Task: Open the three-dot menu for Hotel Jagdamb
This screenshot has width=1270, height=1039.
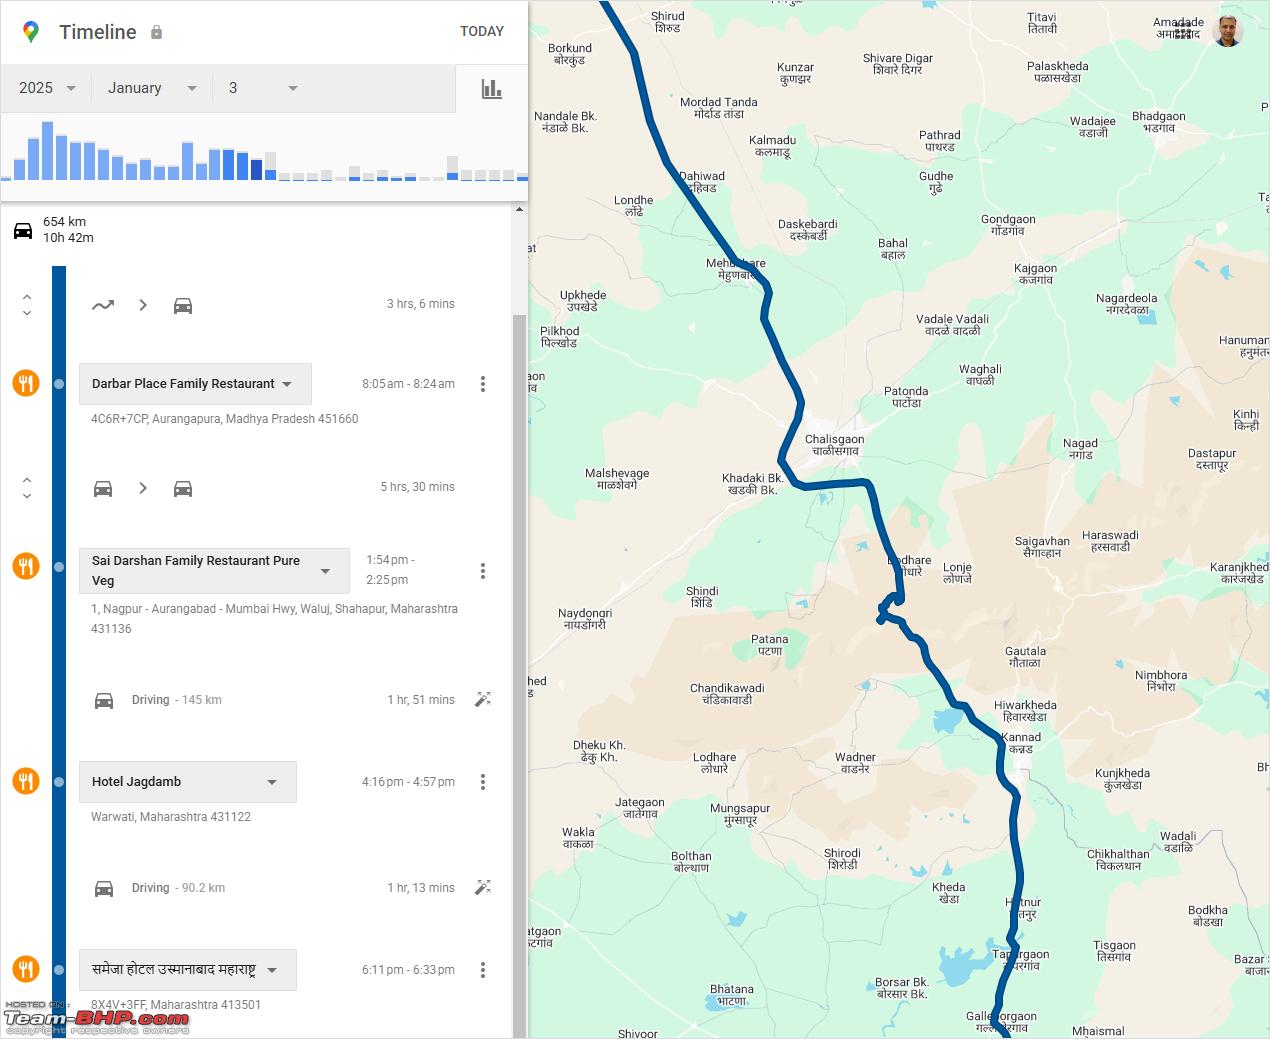Action: point(483,782)
